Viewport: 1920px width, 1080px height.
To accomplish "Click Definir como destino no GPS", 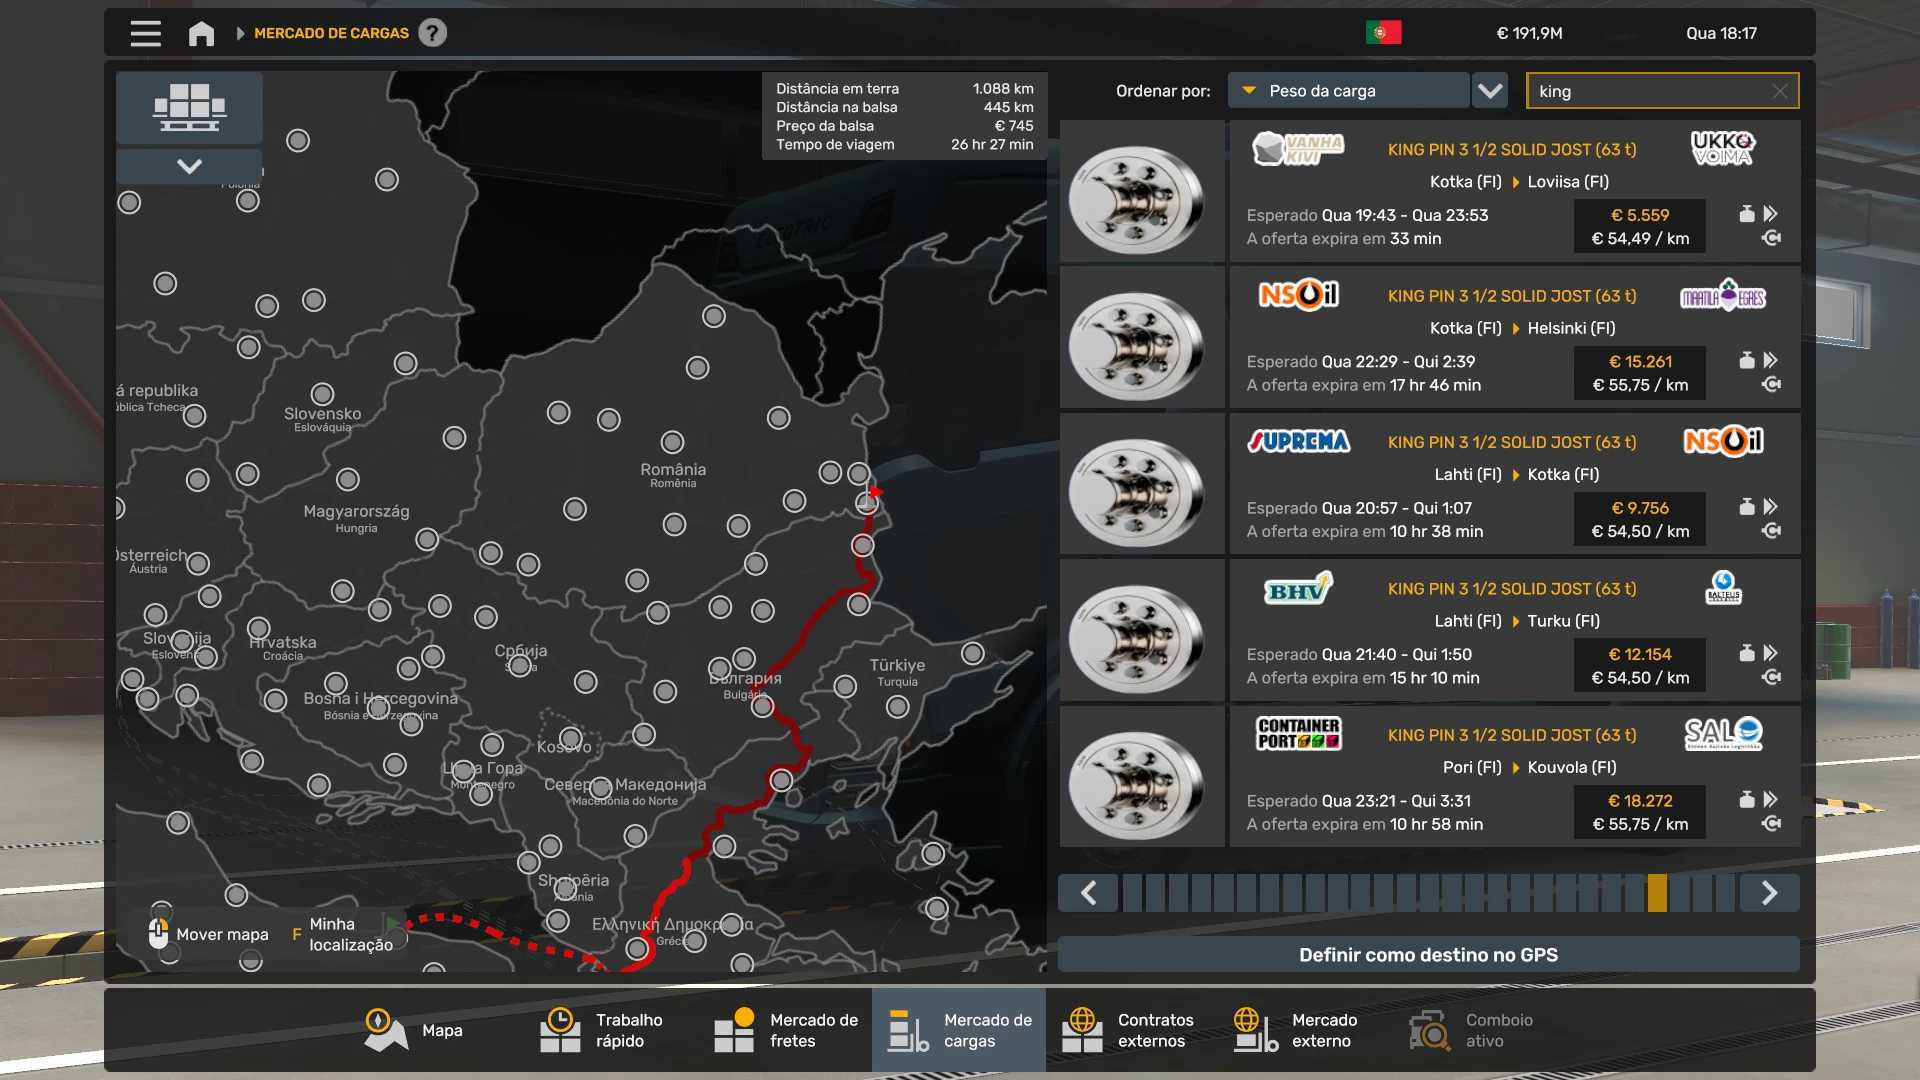I will coord(1427,955).
